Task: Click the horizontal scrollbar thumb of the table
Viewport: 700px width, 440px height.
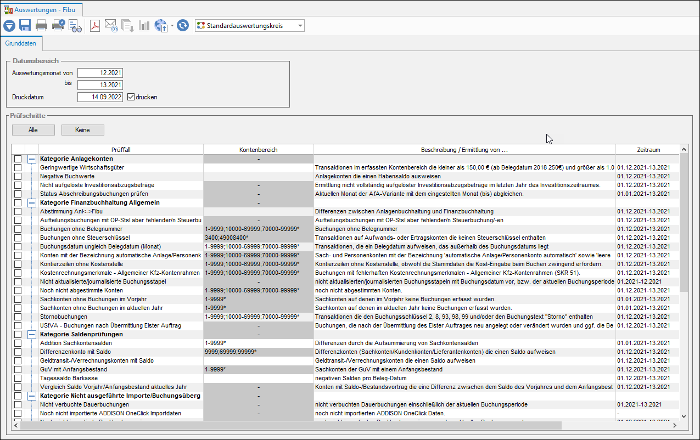Action: [x=291, y=425]
